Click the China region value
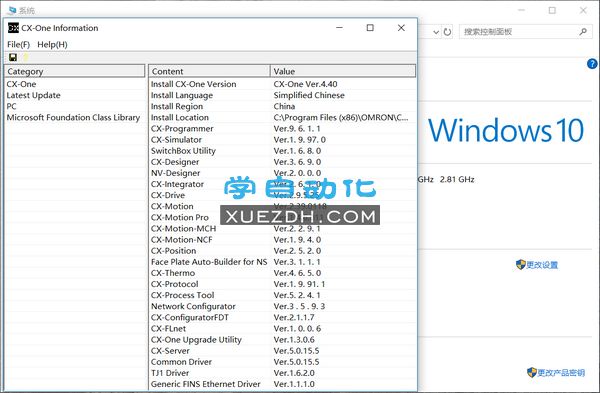600x393 pixels. (284, 106)
